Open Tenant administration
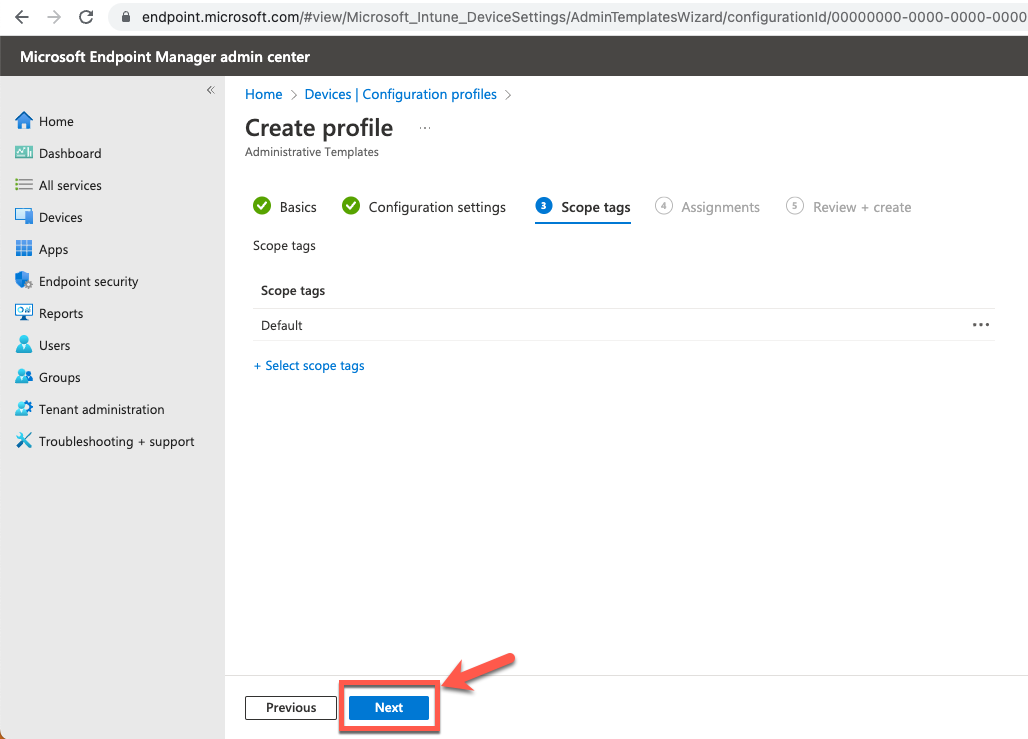The height and width of the screenshot is (739, 1028). (x=102, y=409)
